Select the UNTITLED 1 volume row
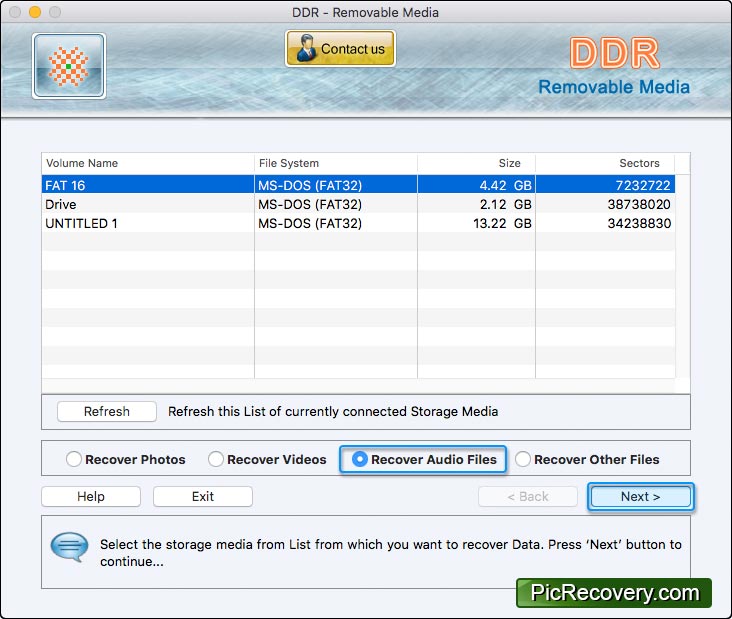This screenshot has width=732, height=619. [358, 223]
